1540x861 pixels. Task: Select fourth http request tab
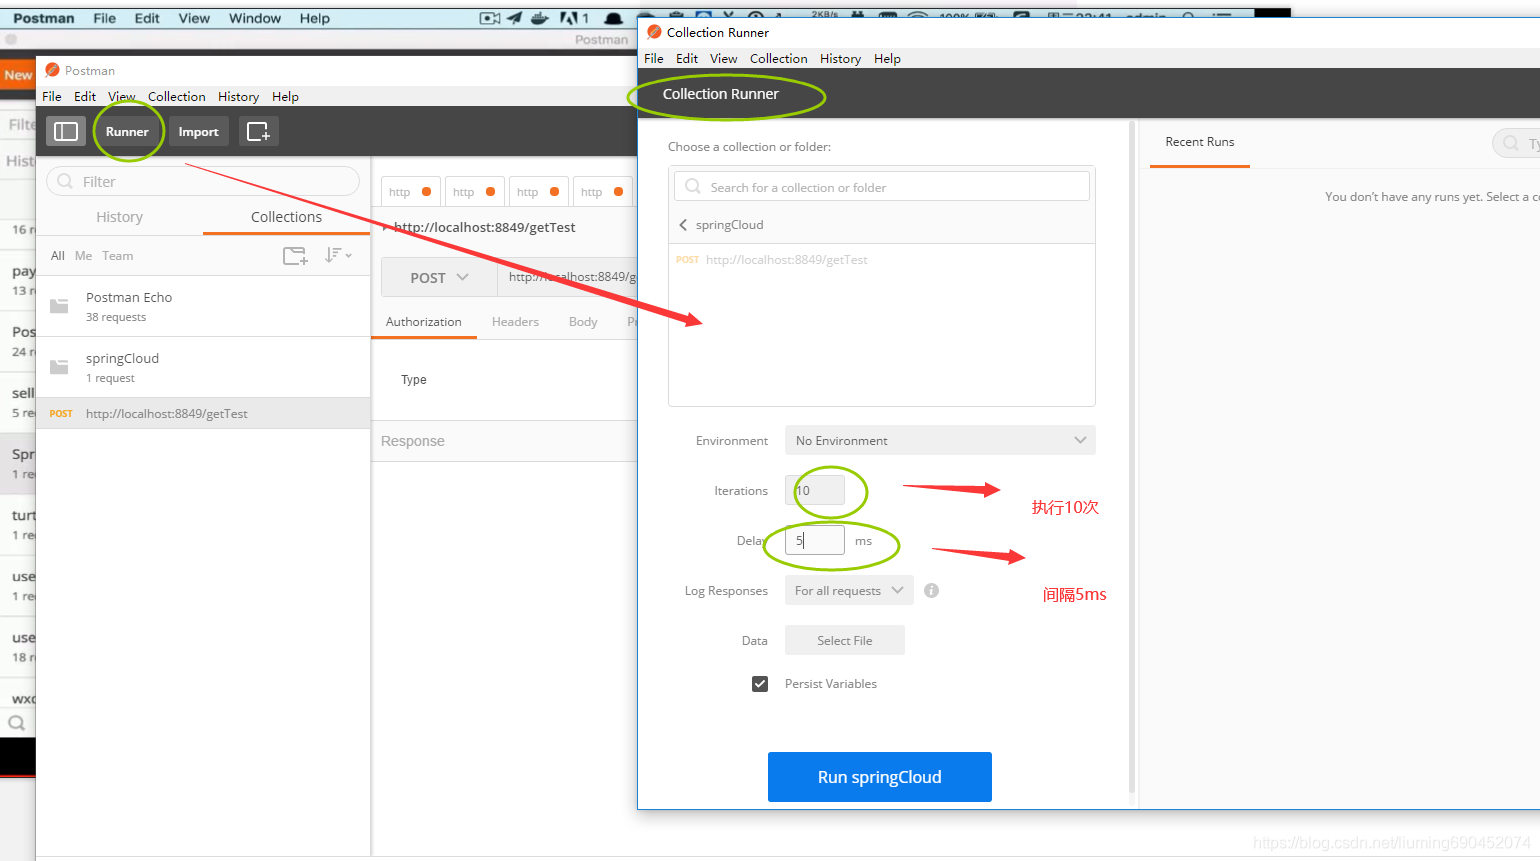point(602,192)
